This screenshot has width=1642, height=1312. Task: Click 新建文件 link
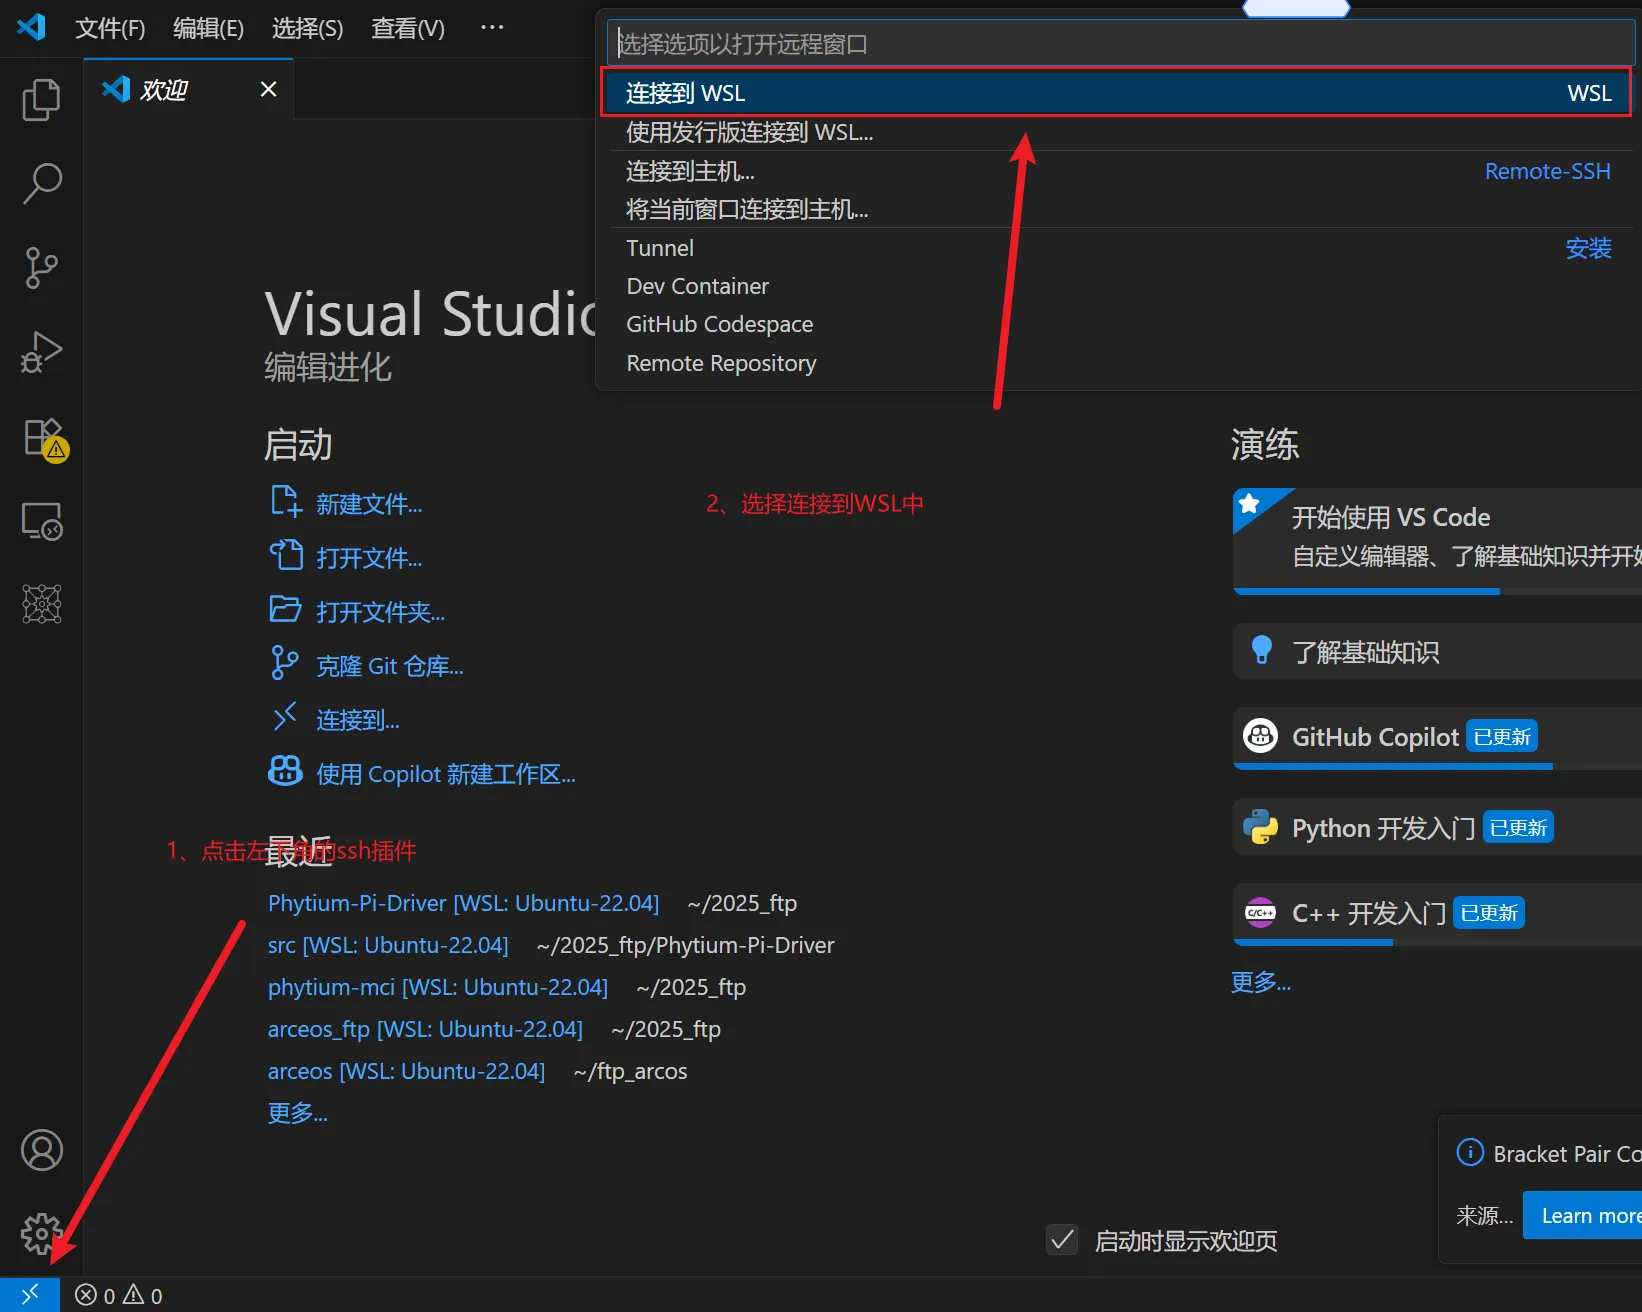tap(369, 504)
